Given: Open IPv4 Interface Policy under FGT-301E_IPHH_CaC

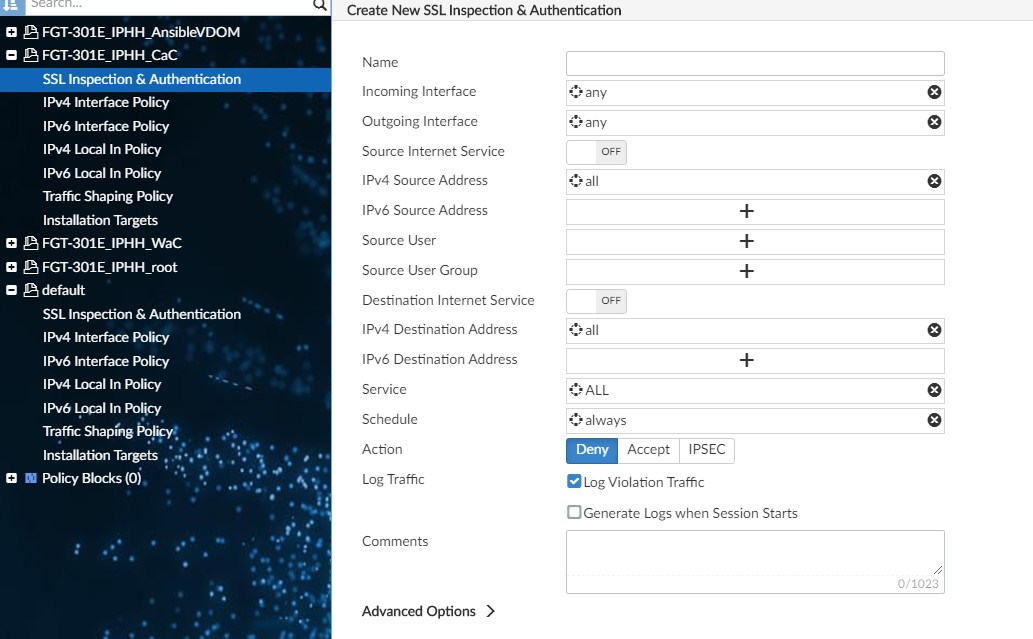Looking at the screenshot, I should [x=106, y=102].
